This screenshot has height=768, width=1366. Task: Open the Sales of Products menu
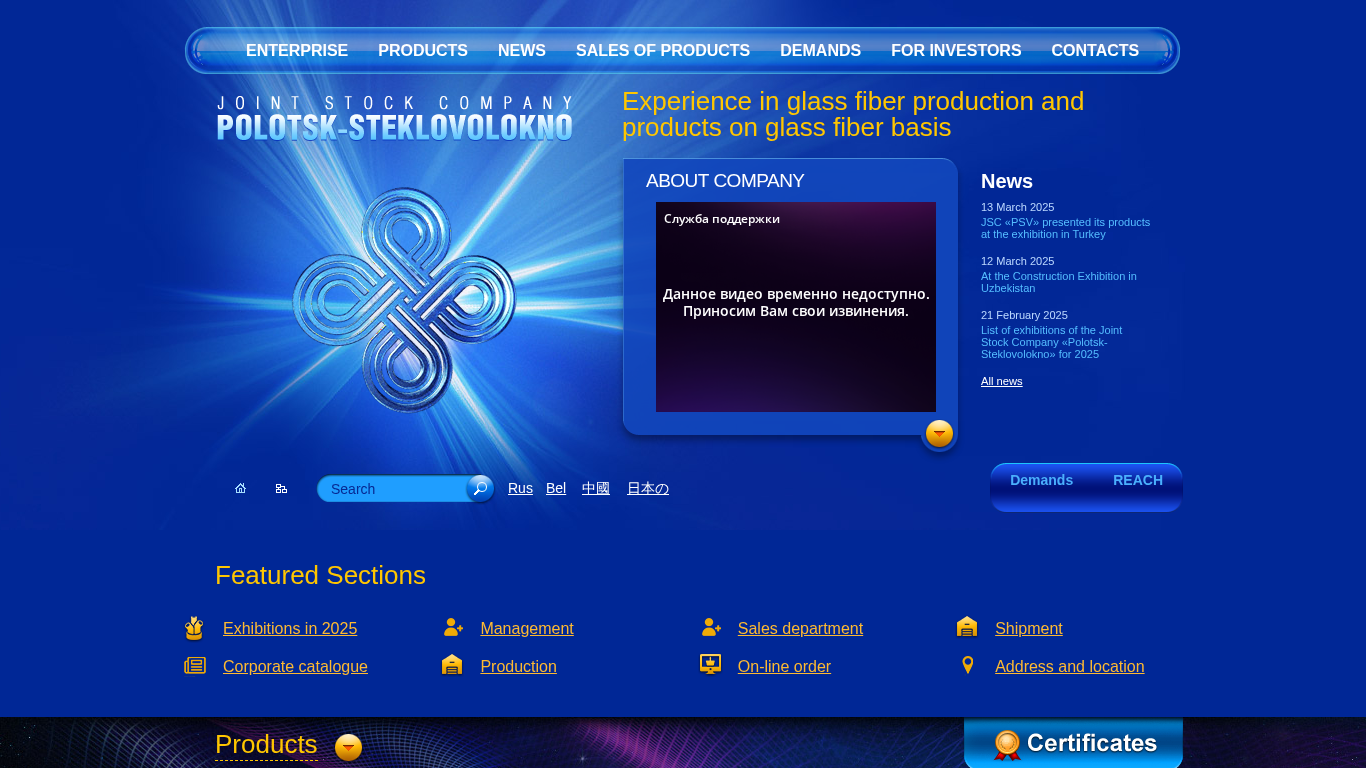[663, 51]
